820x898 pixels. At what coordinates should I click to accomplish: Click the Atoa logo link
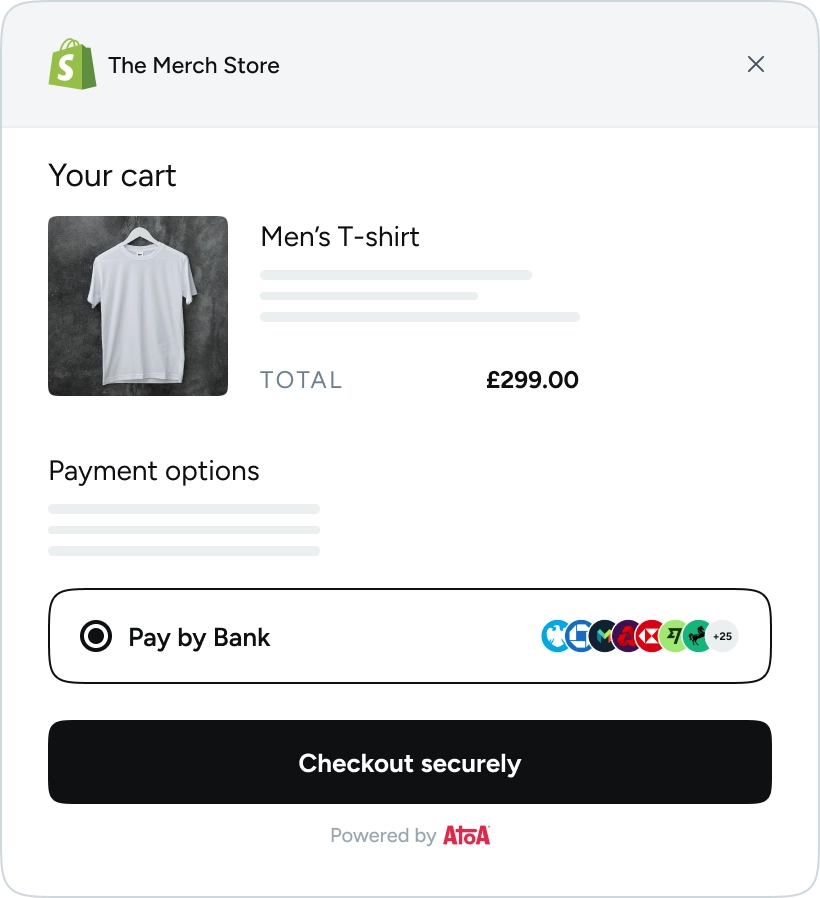466,835
